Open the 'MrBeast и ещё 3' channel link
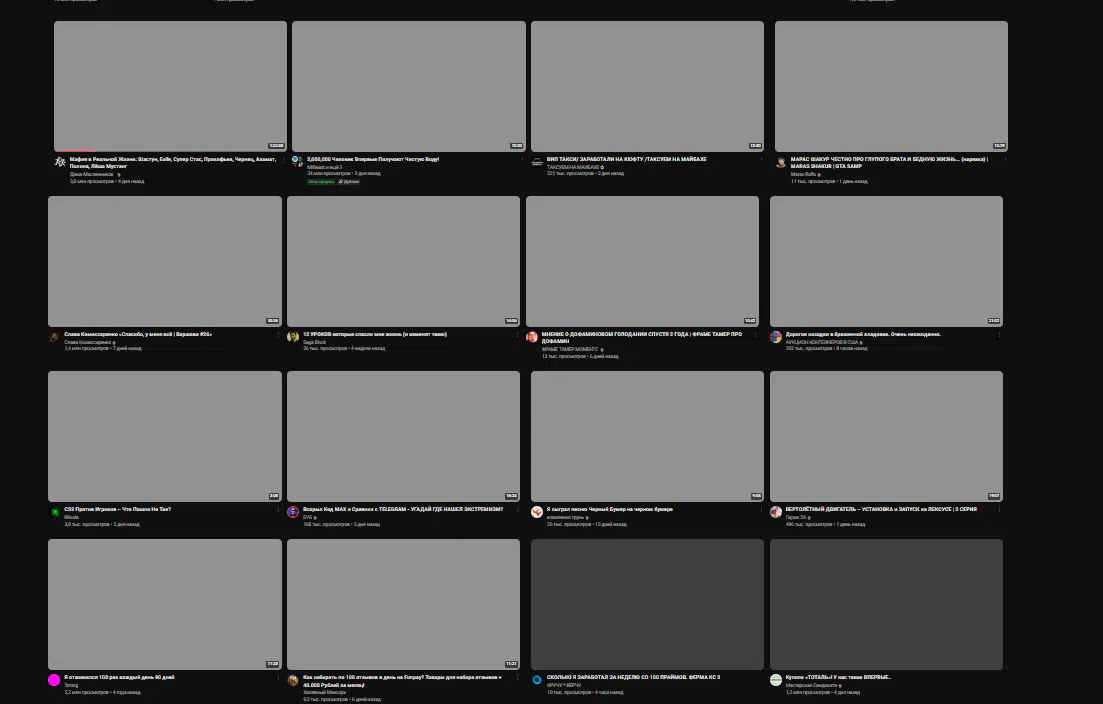The image size is (1103, 704). pyautogui.click(x=324, y=167)
